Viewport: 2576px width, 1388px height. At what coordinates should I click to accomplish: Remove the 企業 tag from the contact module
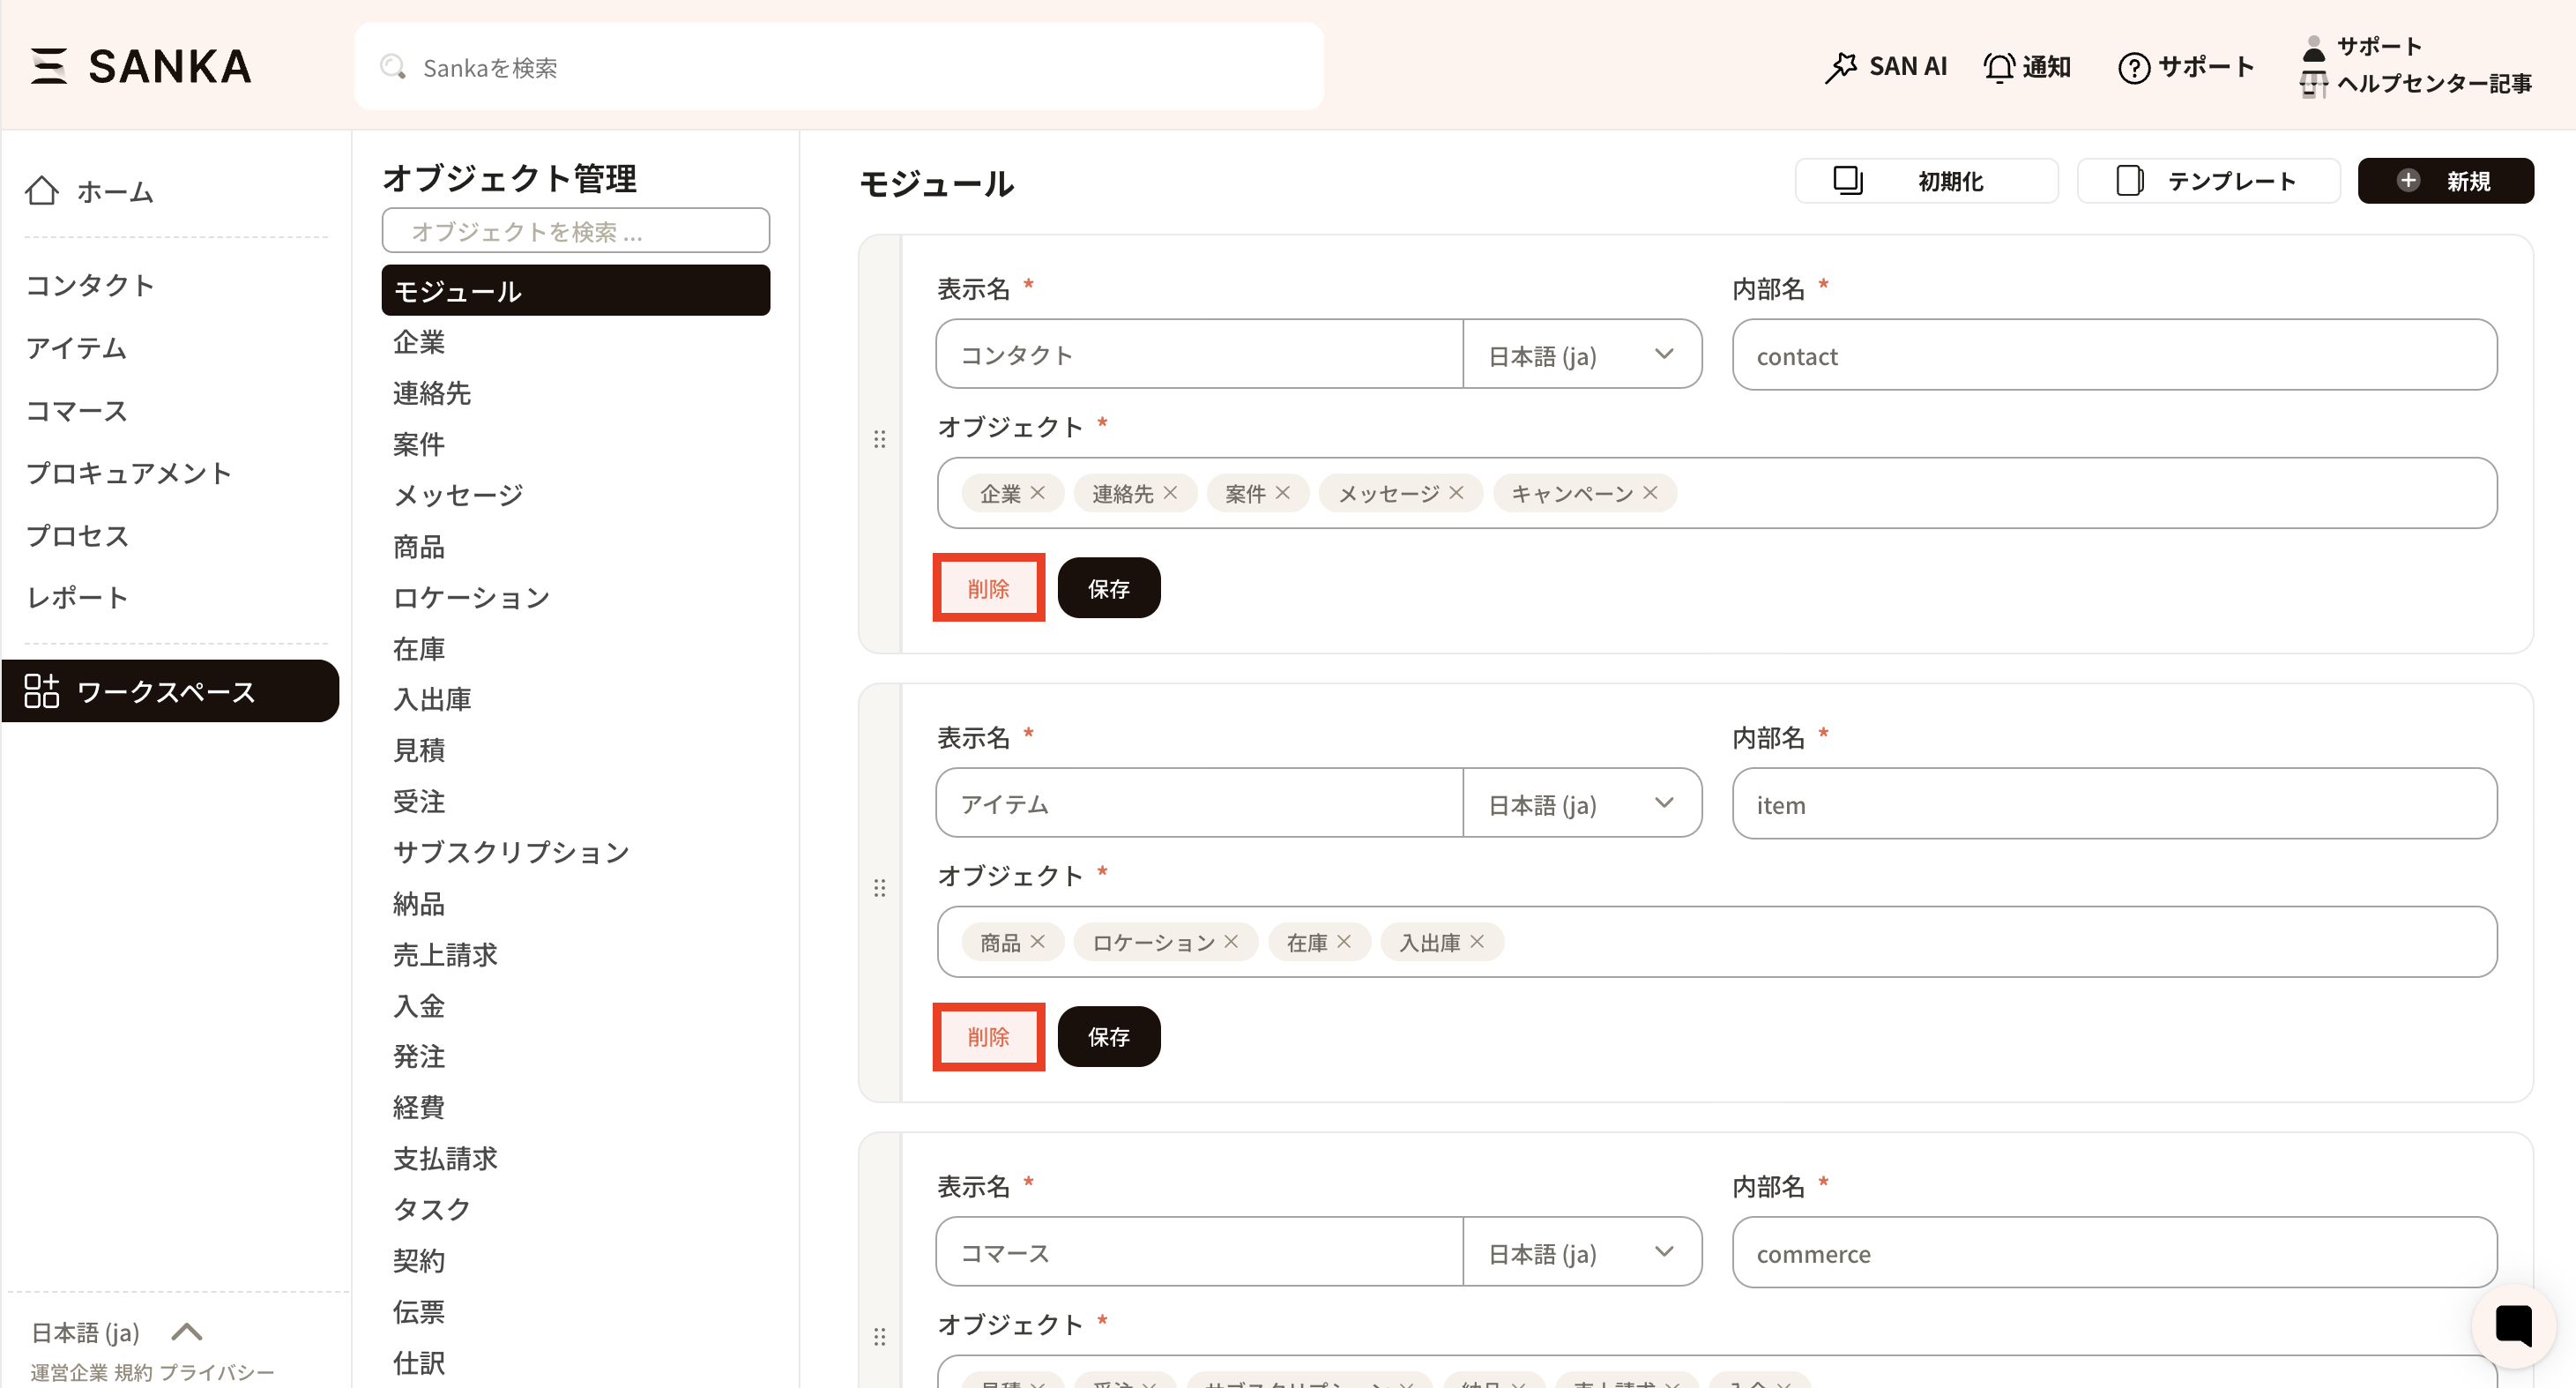pyautogui.click(x=1037, y=493)
